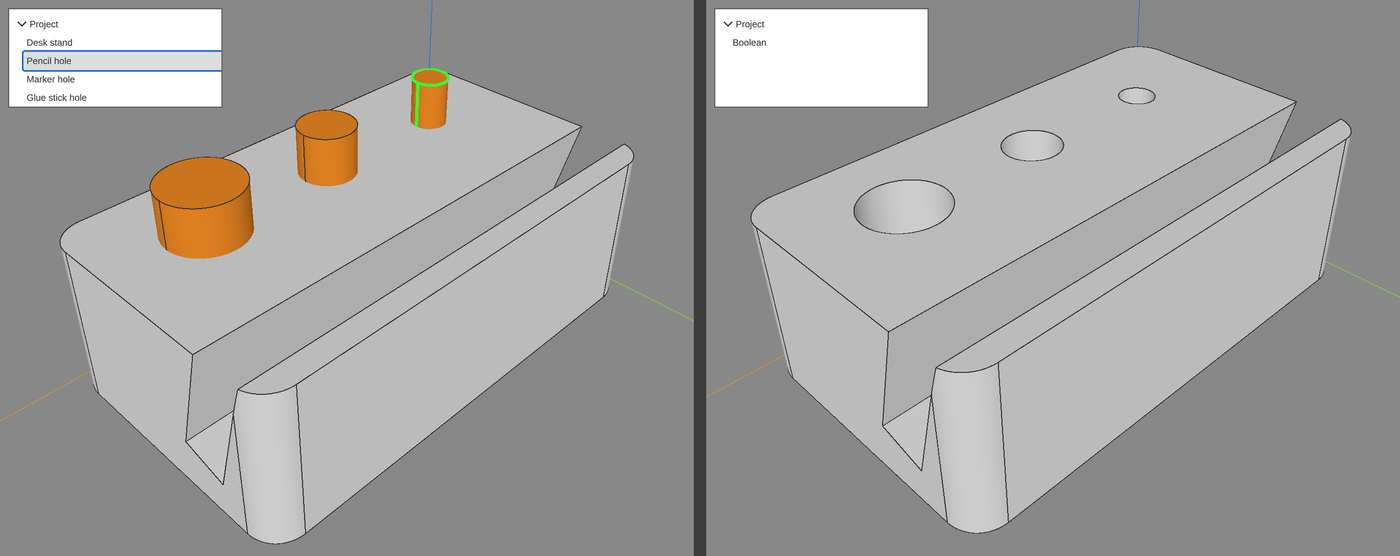Click the middle hole in right model
Viewport: 1400px width, 556px height.
point(1032,146)
